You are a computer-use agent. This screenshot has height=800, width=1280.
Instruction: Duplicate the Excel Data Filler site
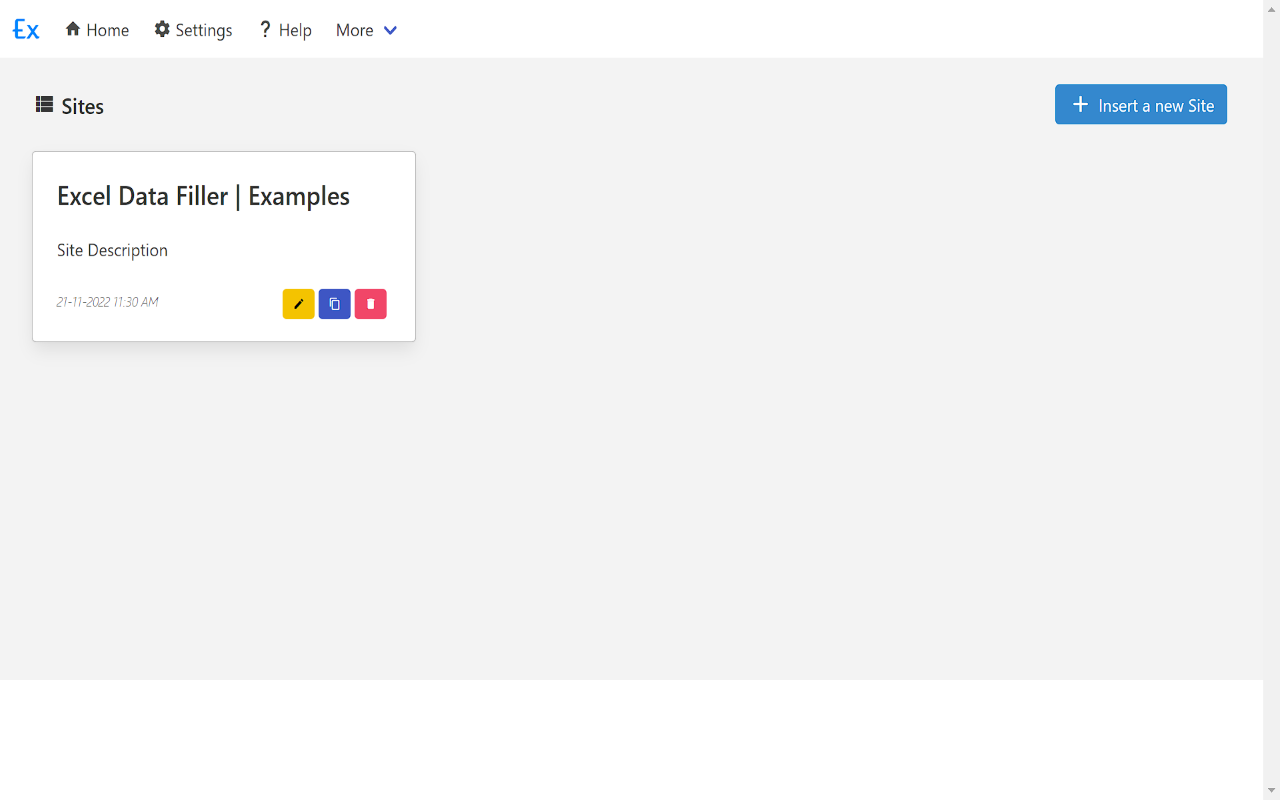[x=334, y=304]
